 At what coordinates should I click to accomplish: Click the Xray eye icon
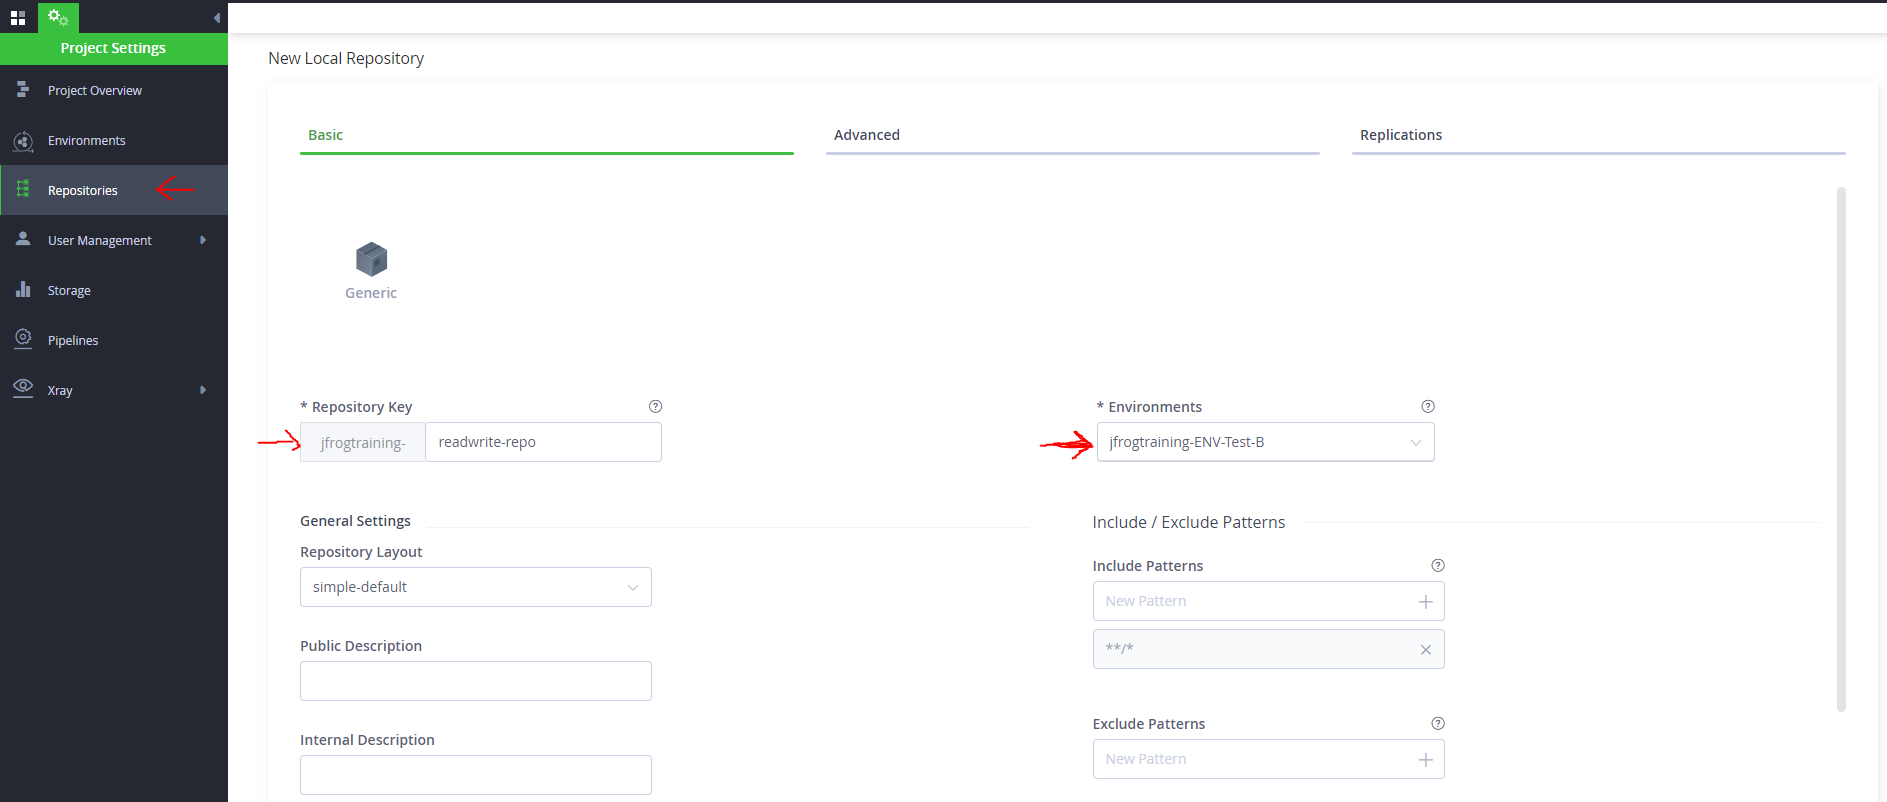(23, 387)
